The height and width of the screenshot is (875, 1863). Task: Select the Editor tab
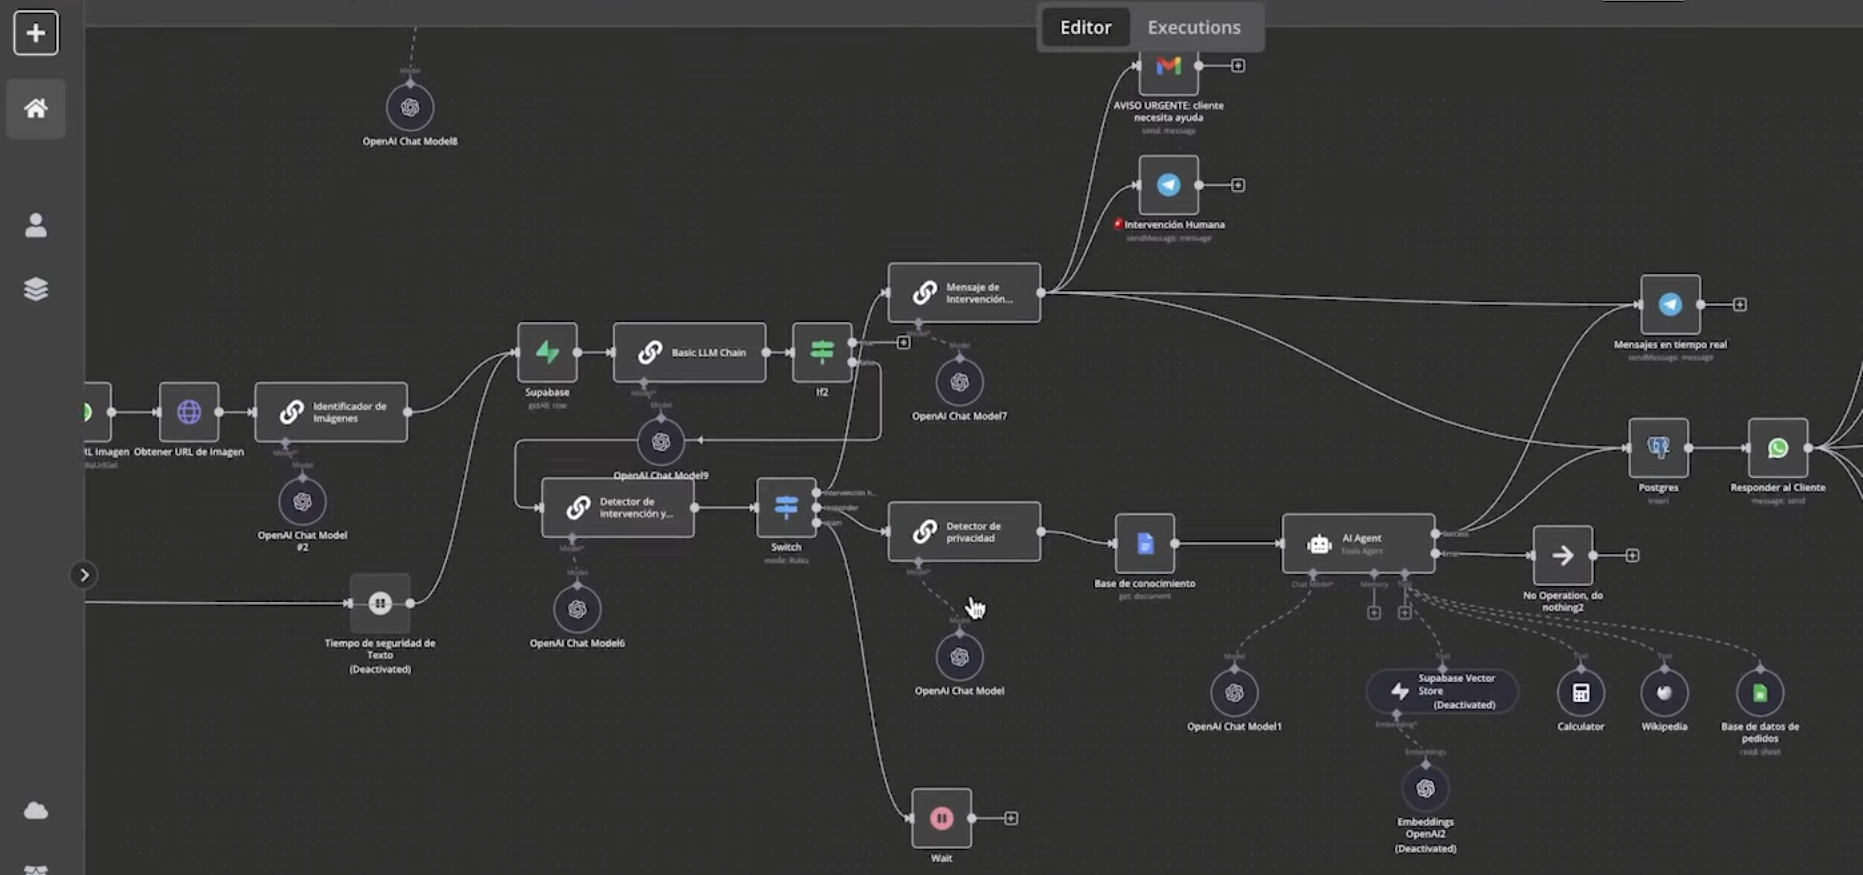tap(1085, 27)
